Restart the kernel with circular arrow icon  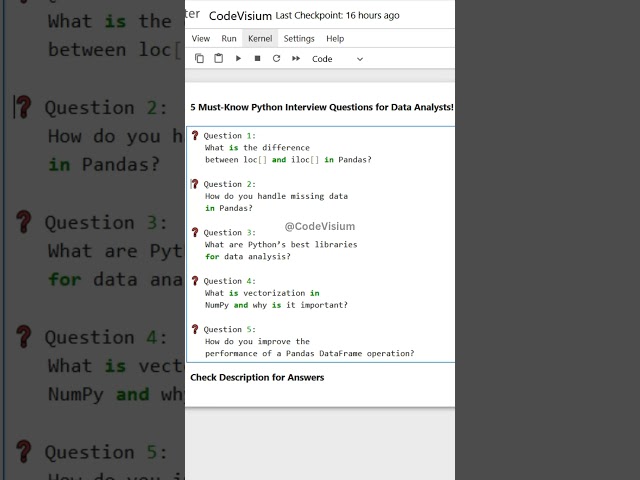pos(276,59)
